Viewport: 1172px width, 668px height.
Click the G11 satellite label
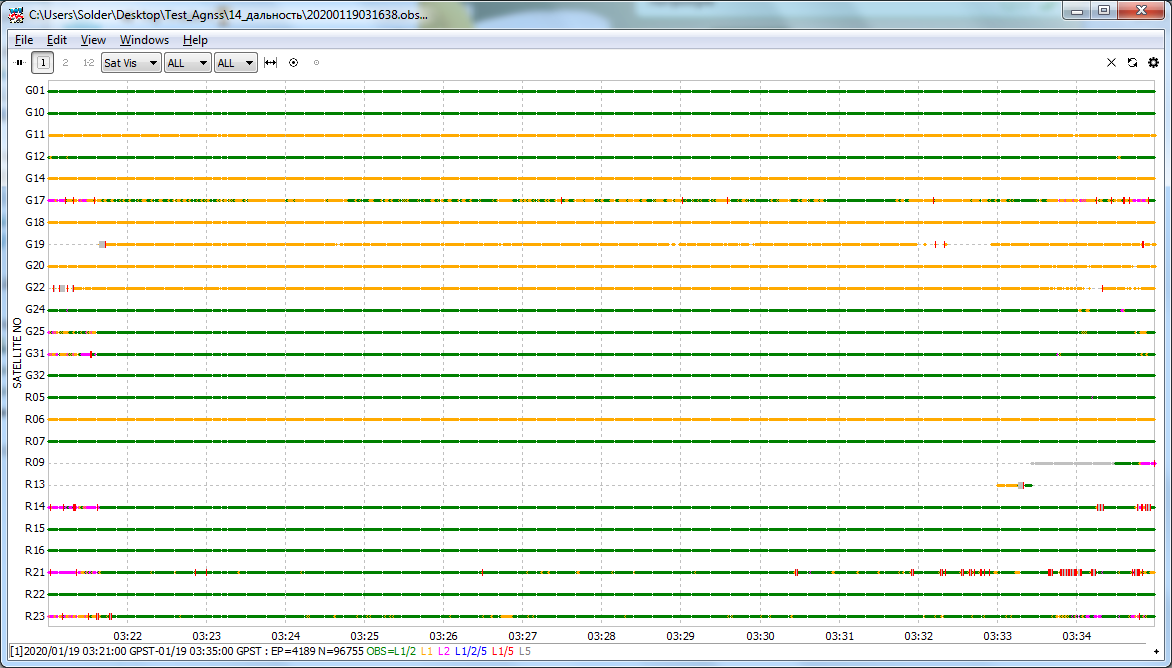point(35,134)
